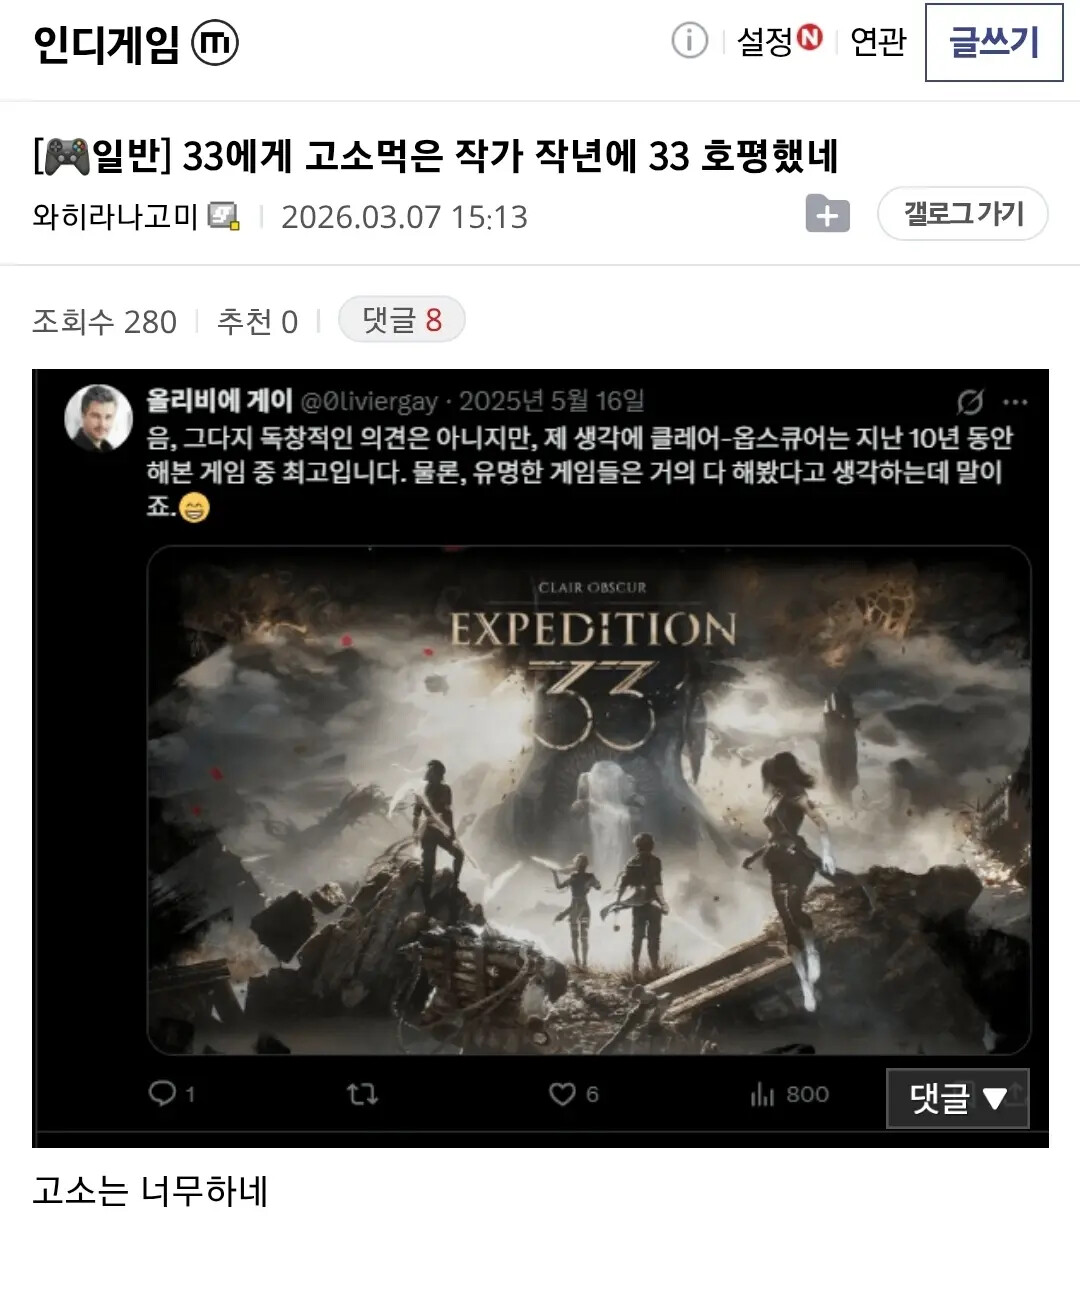Go to 인디게임 gallery title link
Viewport: 1080px width, 1294px height.
[106, 44]
